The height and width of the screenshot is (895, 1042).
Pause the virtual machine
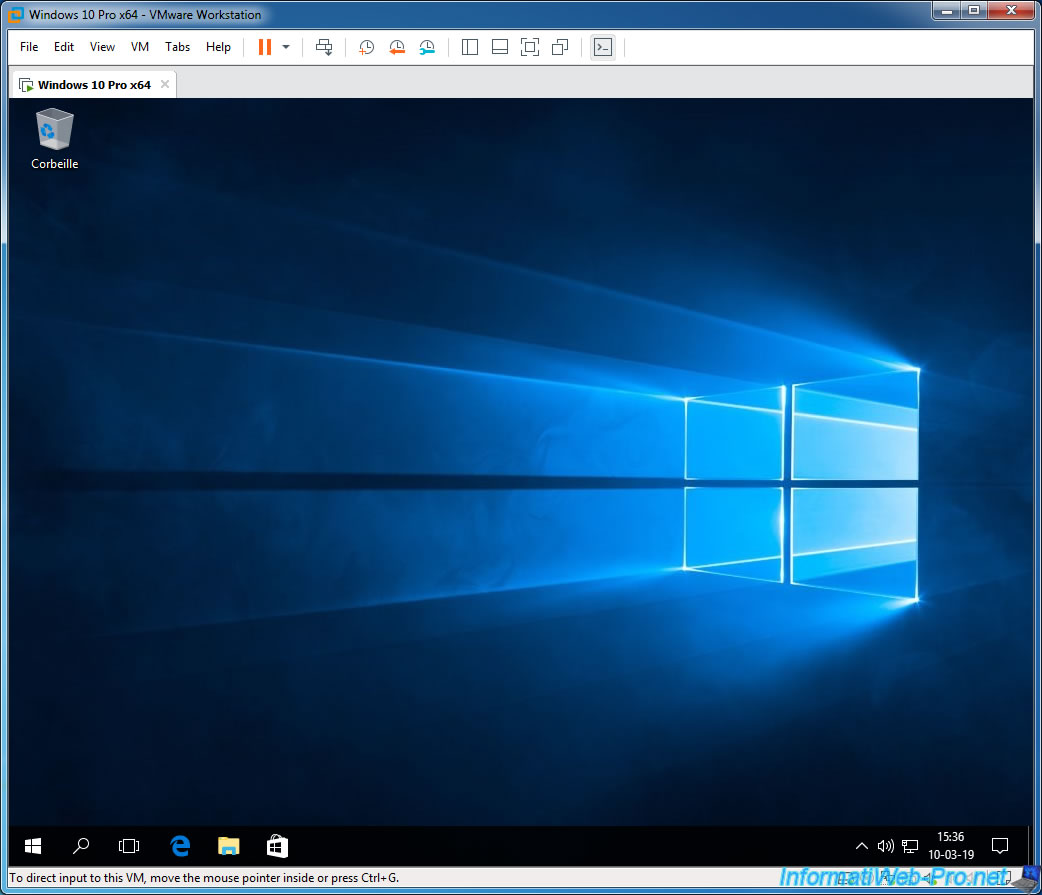point(264,47)
